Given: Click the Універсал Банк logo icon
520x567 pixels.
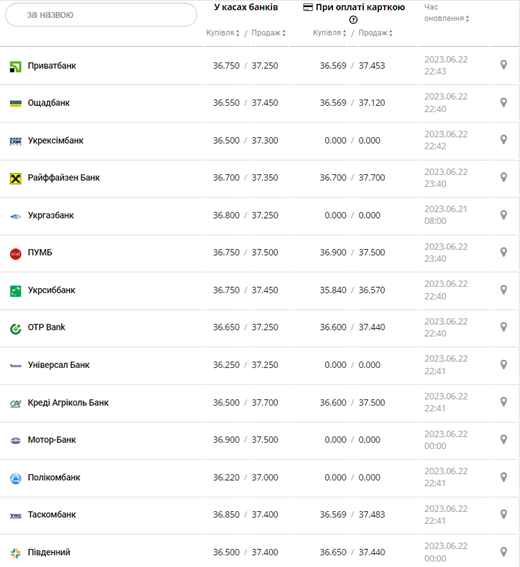Looking at the screenshot, I should click(x=15, y=366).
